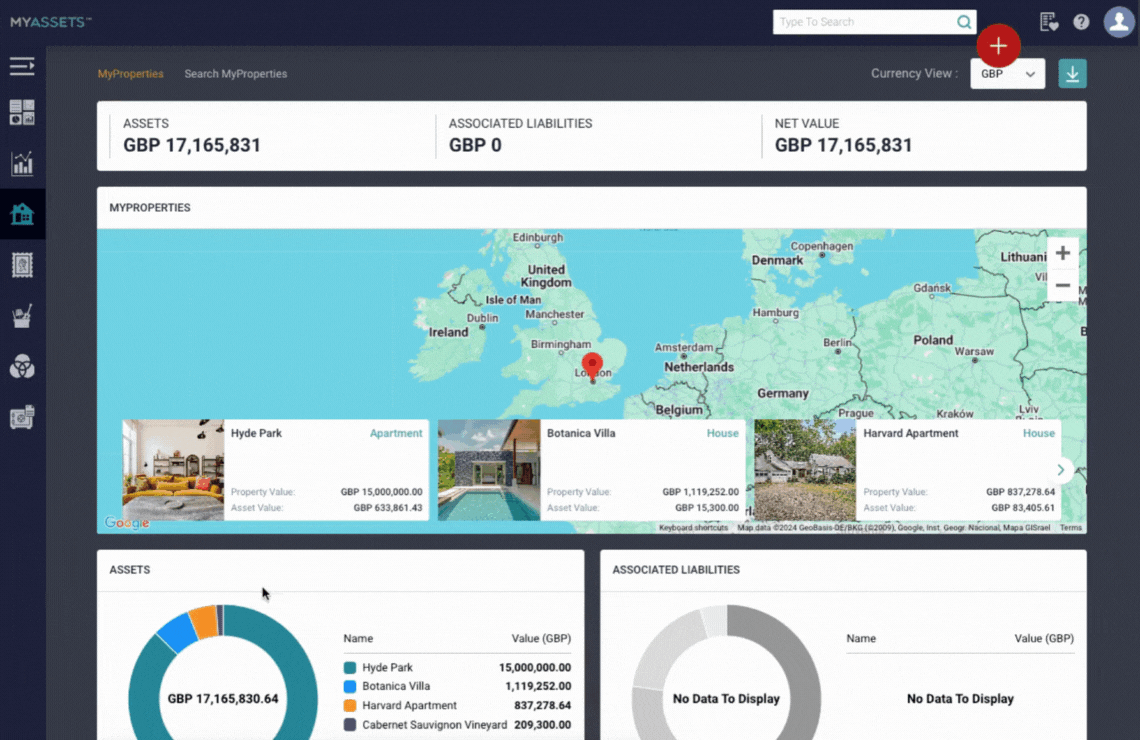
Task: Click the red plus add button
Action: [x=998, y=46]
